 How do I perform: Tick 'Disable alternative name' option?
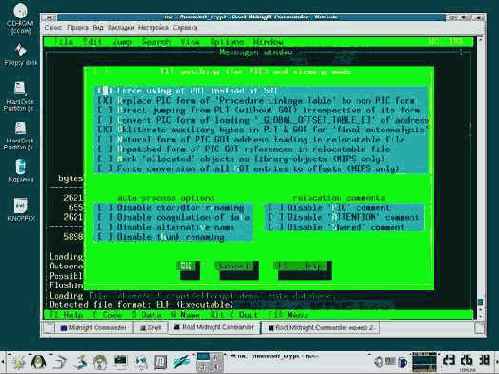tap(105, 227)
